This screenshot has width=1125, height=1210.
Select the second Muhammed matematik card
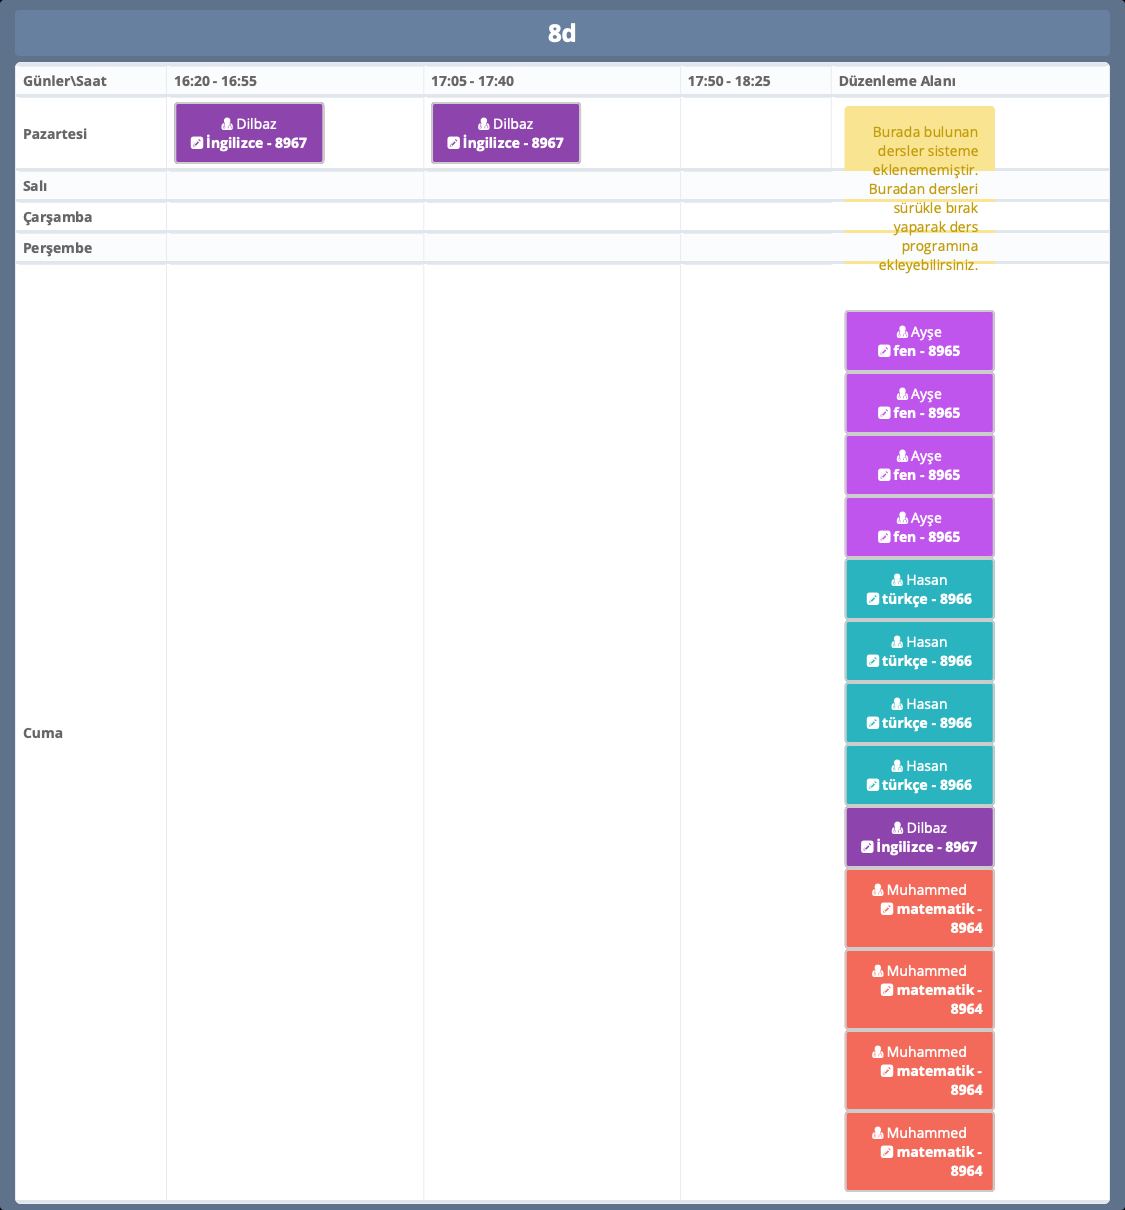pos(919,989)
